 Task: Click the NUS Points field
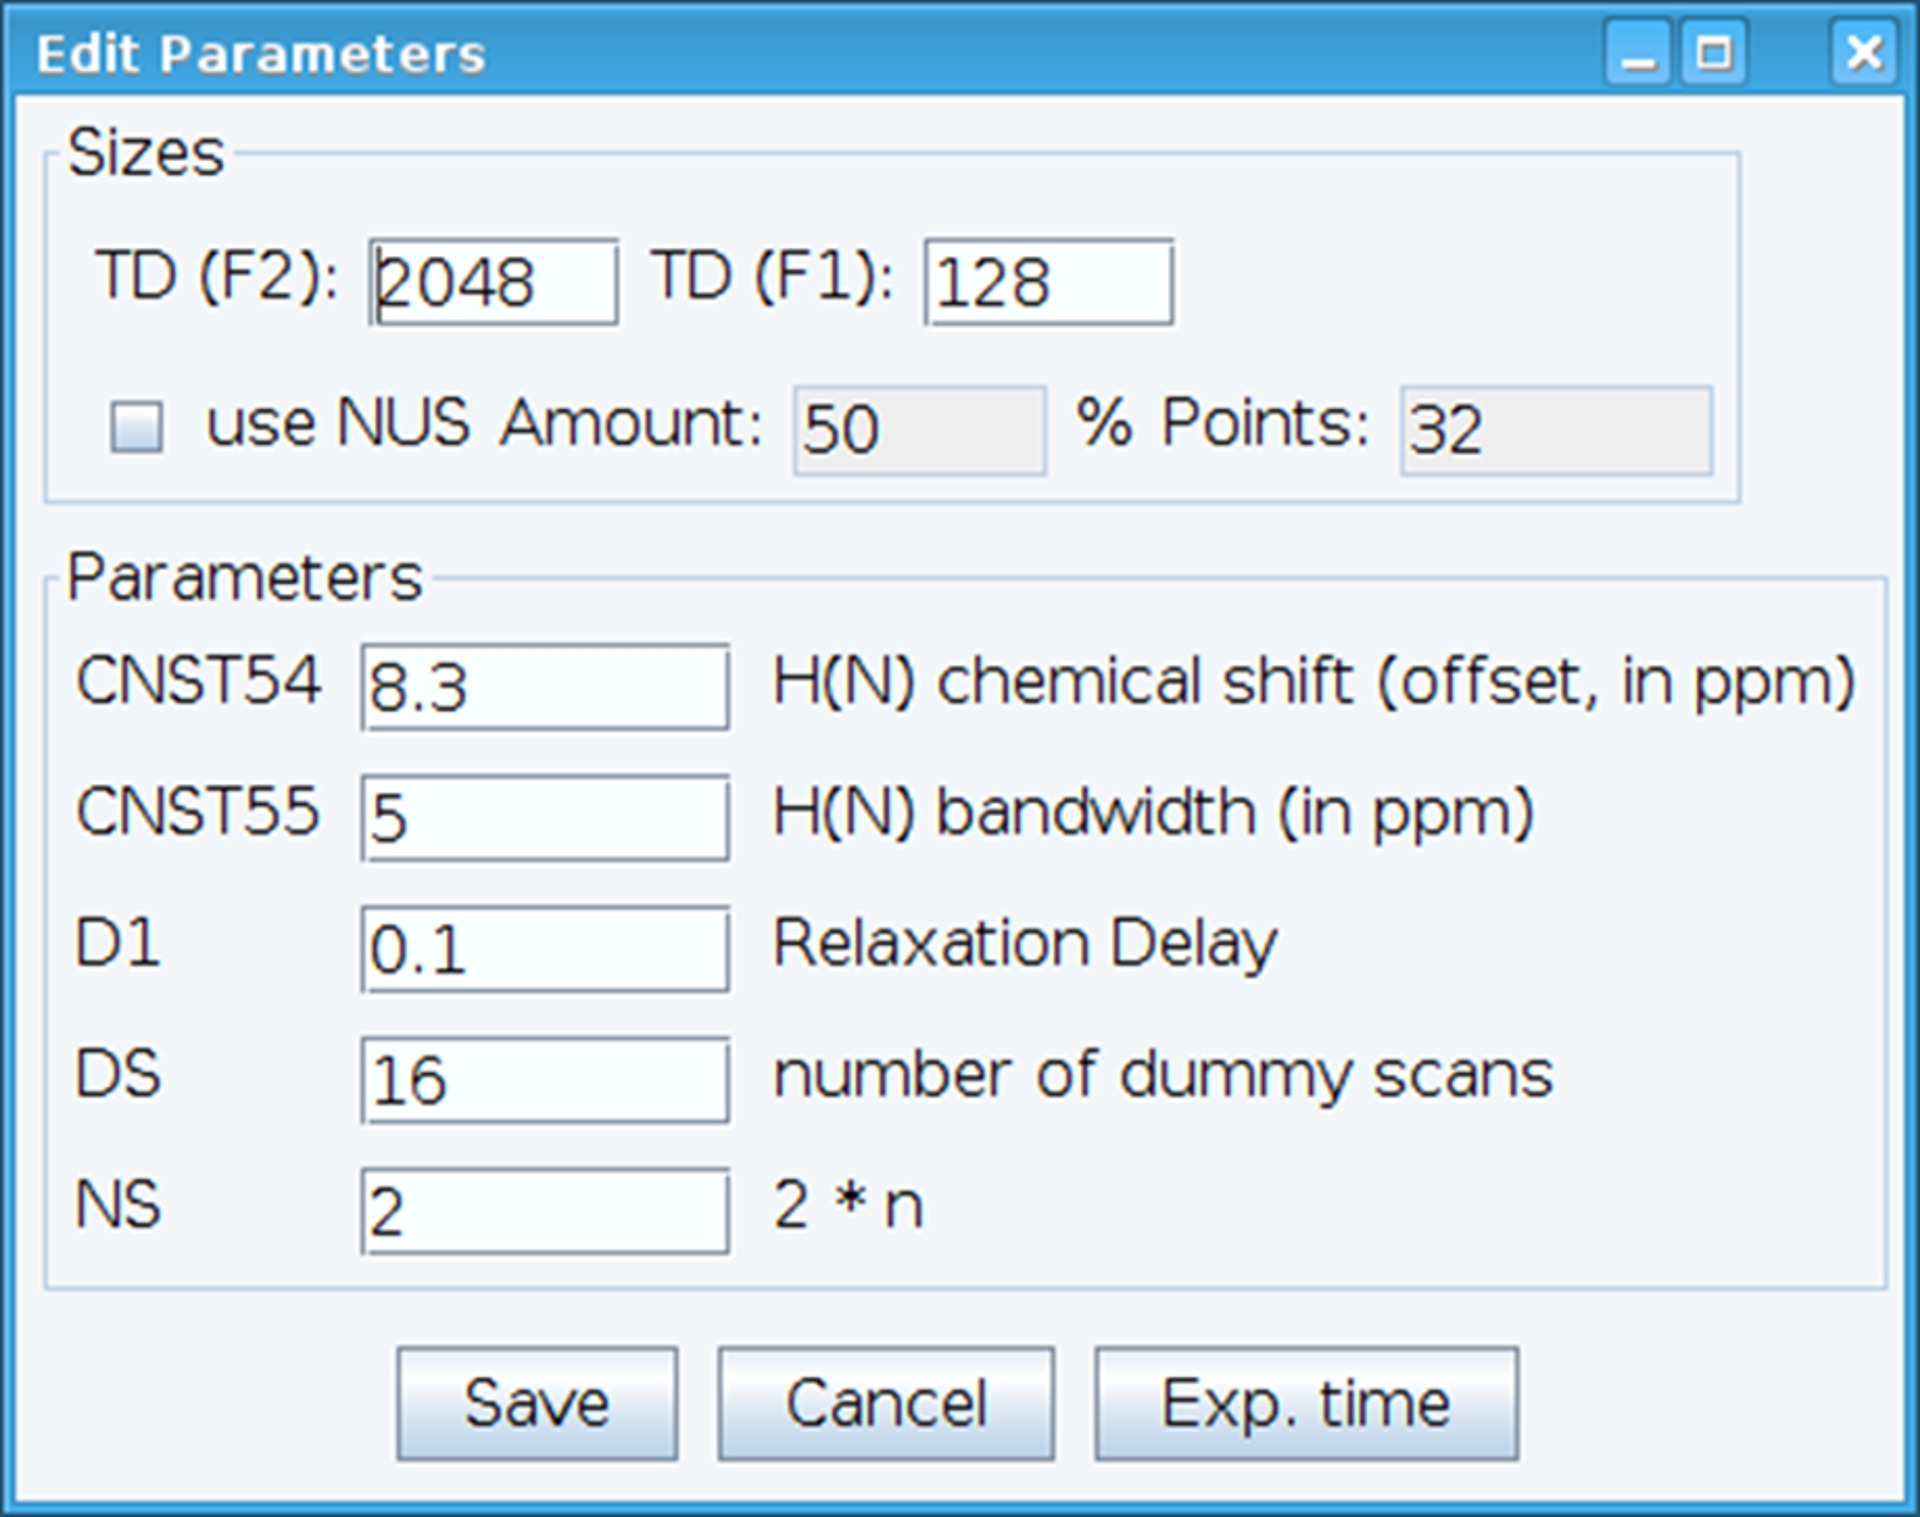coord(1555,430)
